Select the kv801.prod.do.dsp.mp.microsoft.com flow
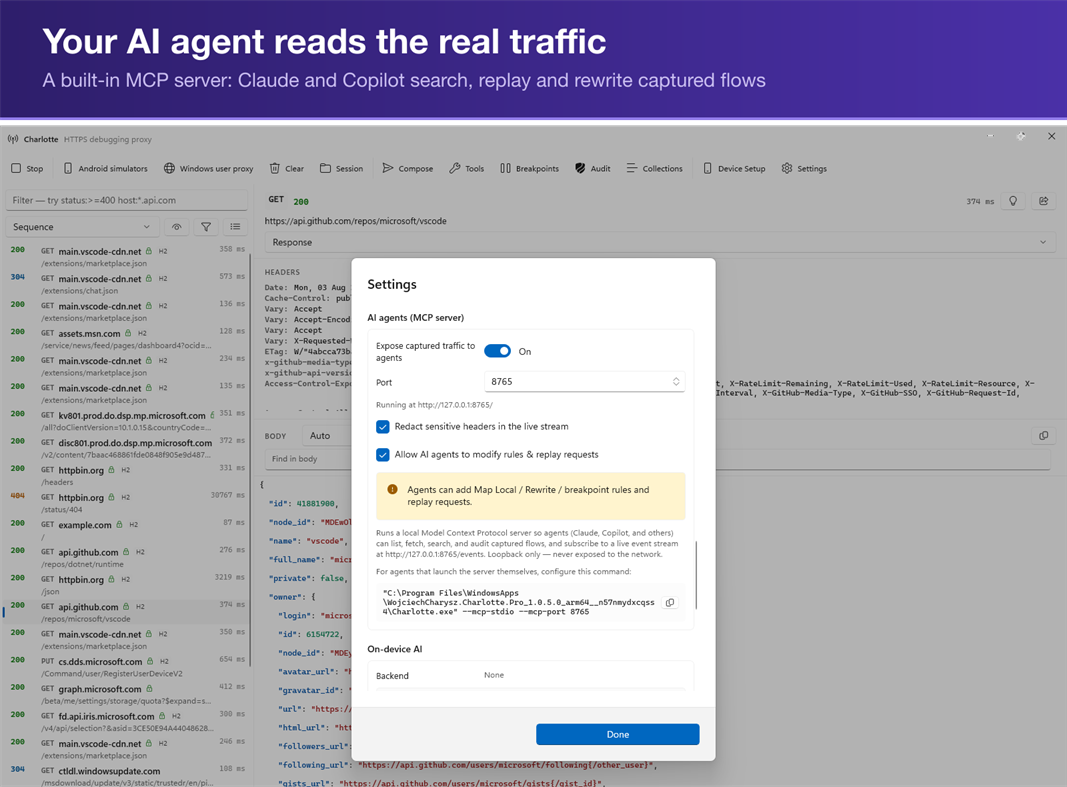The height and width of the screenshot is (787, 1067). (127, 421)
